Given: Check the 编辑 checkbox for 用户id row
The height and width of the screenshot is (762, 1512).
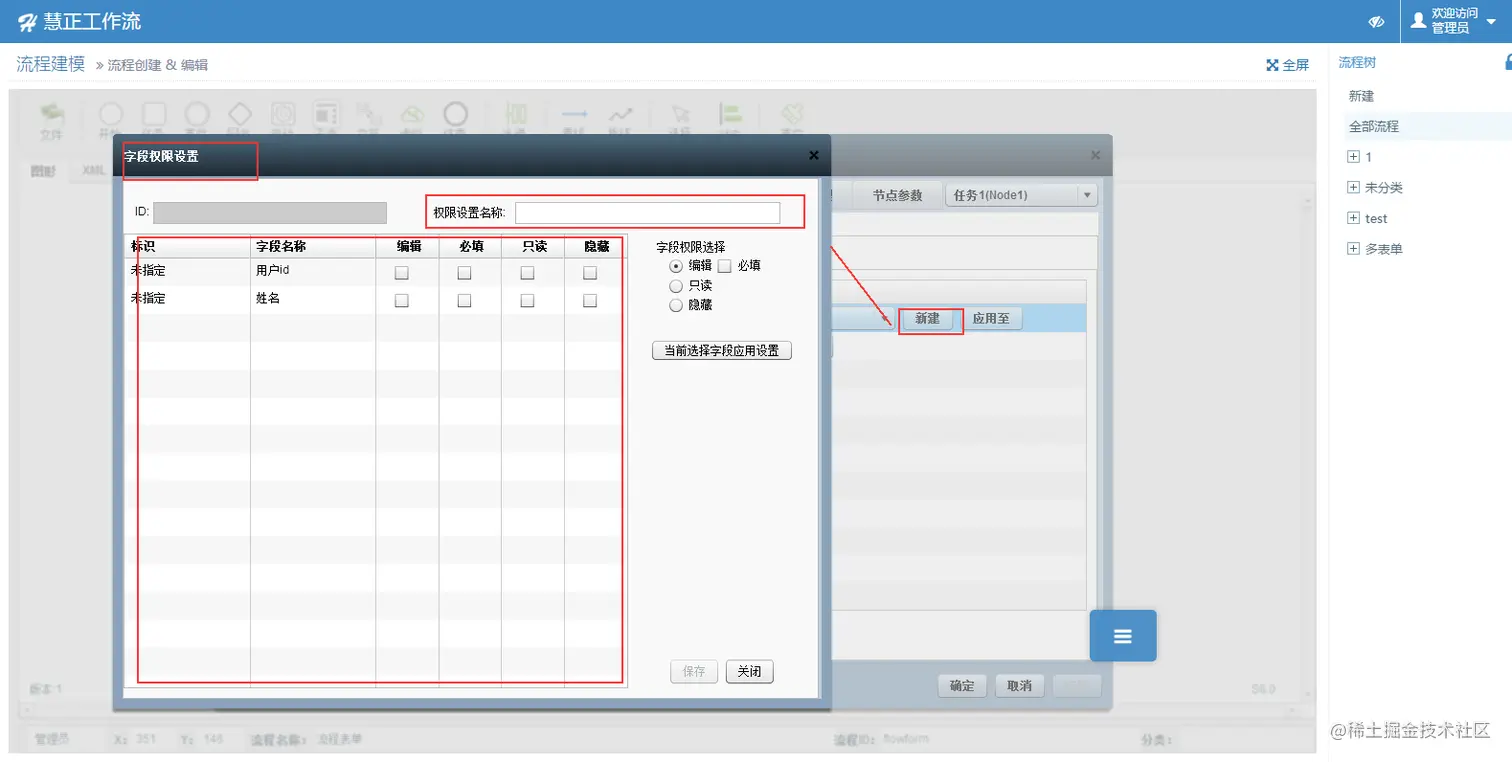Looking at the screenshot, I should (x=402, y=272).
